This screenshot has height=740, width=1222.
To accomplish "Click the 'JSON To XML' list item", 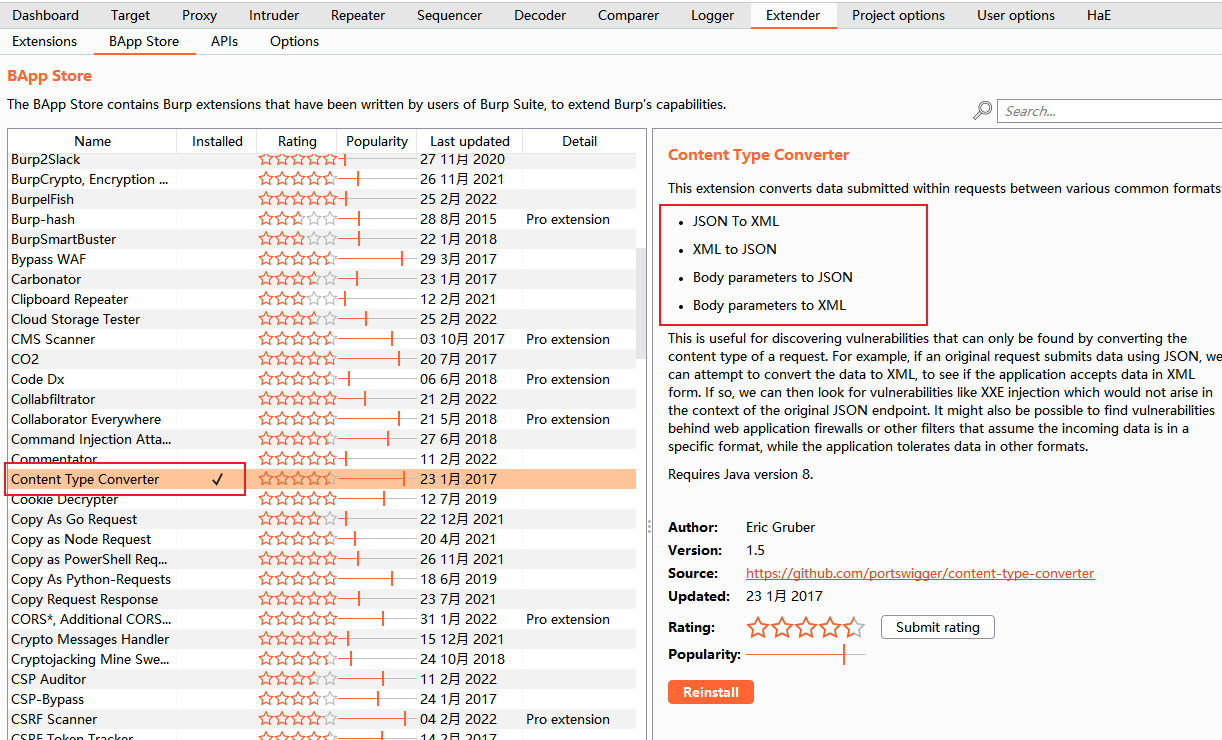I will 735,221.
